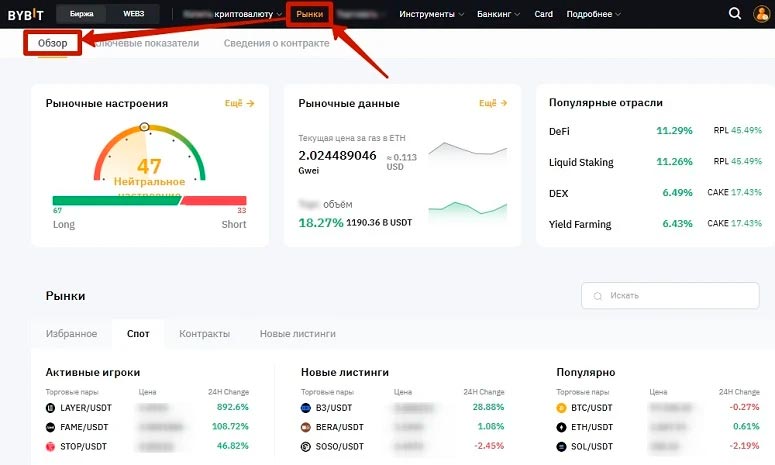Expand the Подробнее dropdown menu
Viewport: 775px width, 465px height.
(x=592, y=14)
